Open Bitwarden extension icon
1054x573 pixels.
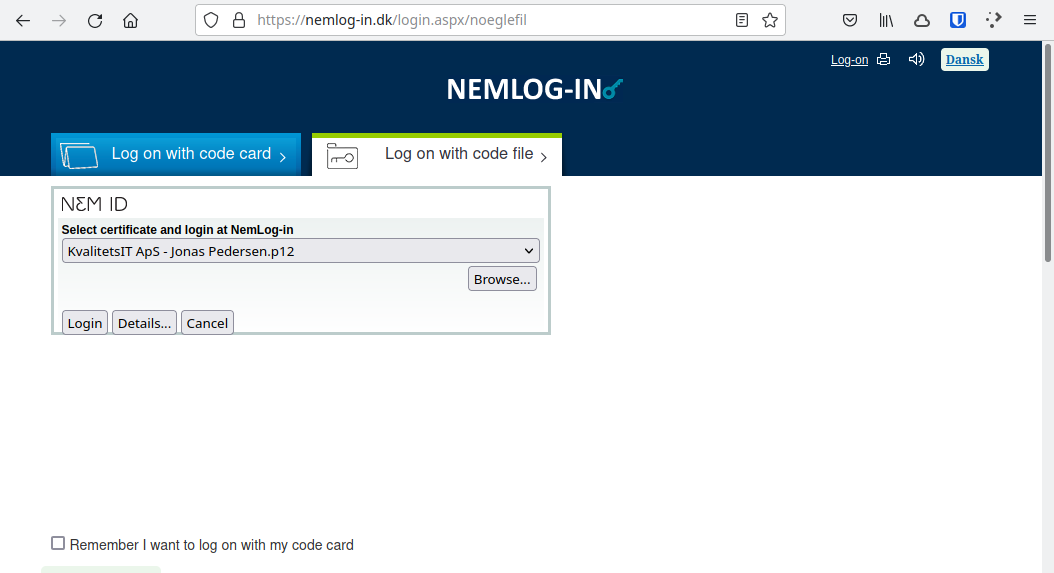coord(958,20)
